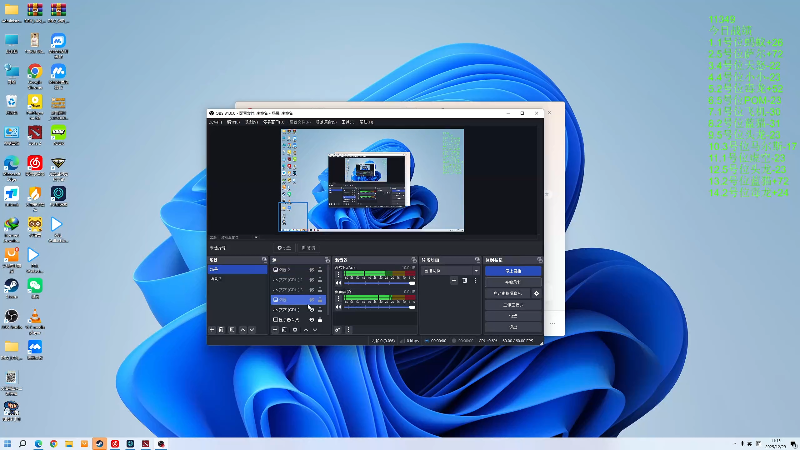Click the Filters button above Sources panel
Viewport: 800px width, 450px height.
(308, 248)
